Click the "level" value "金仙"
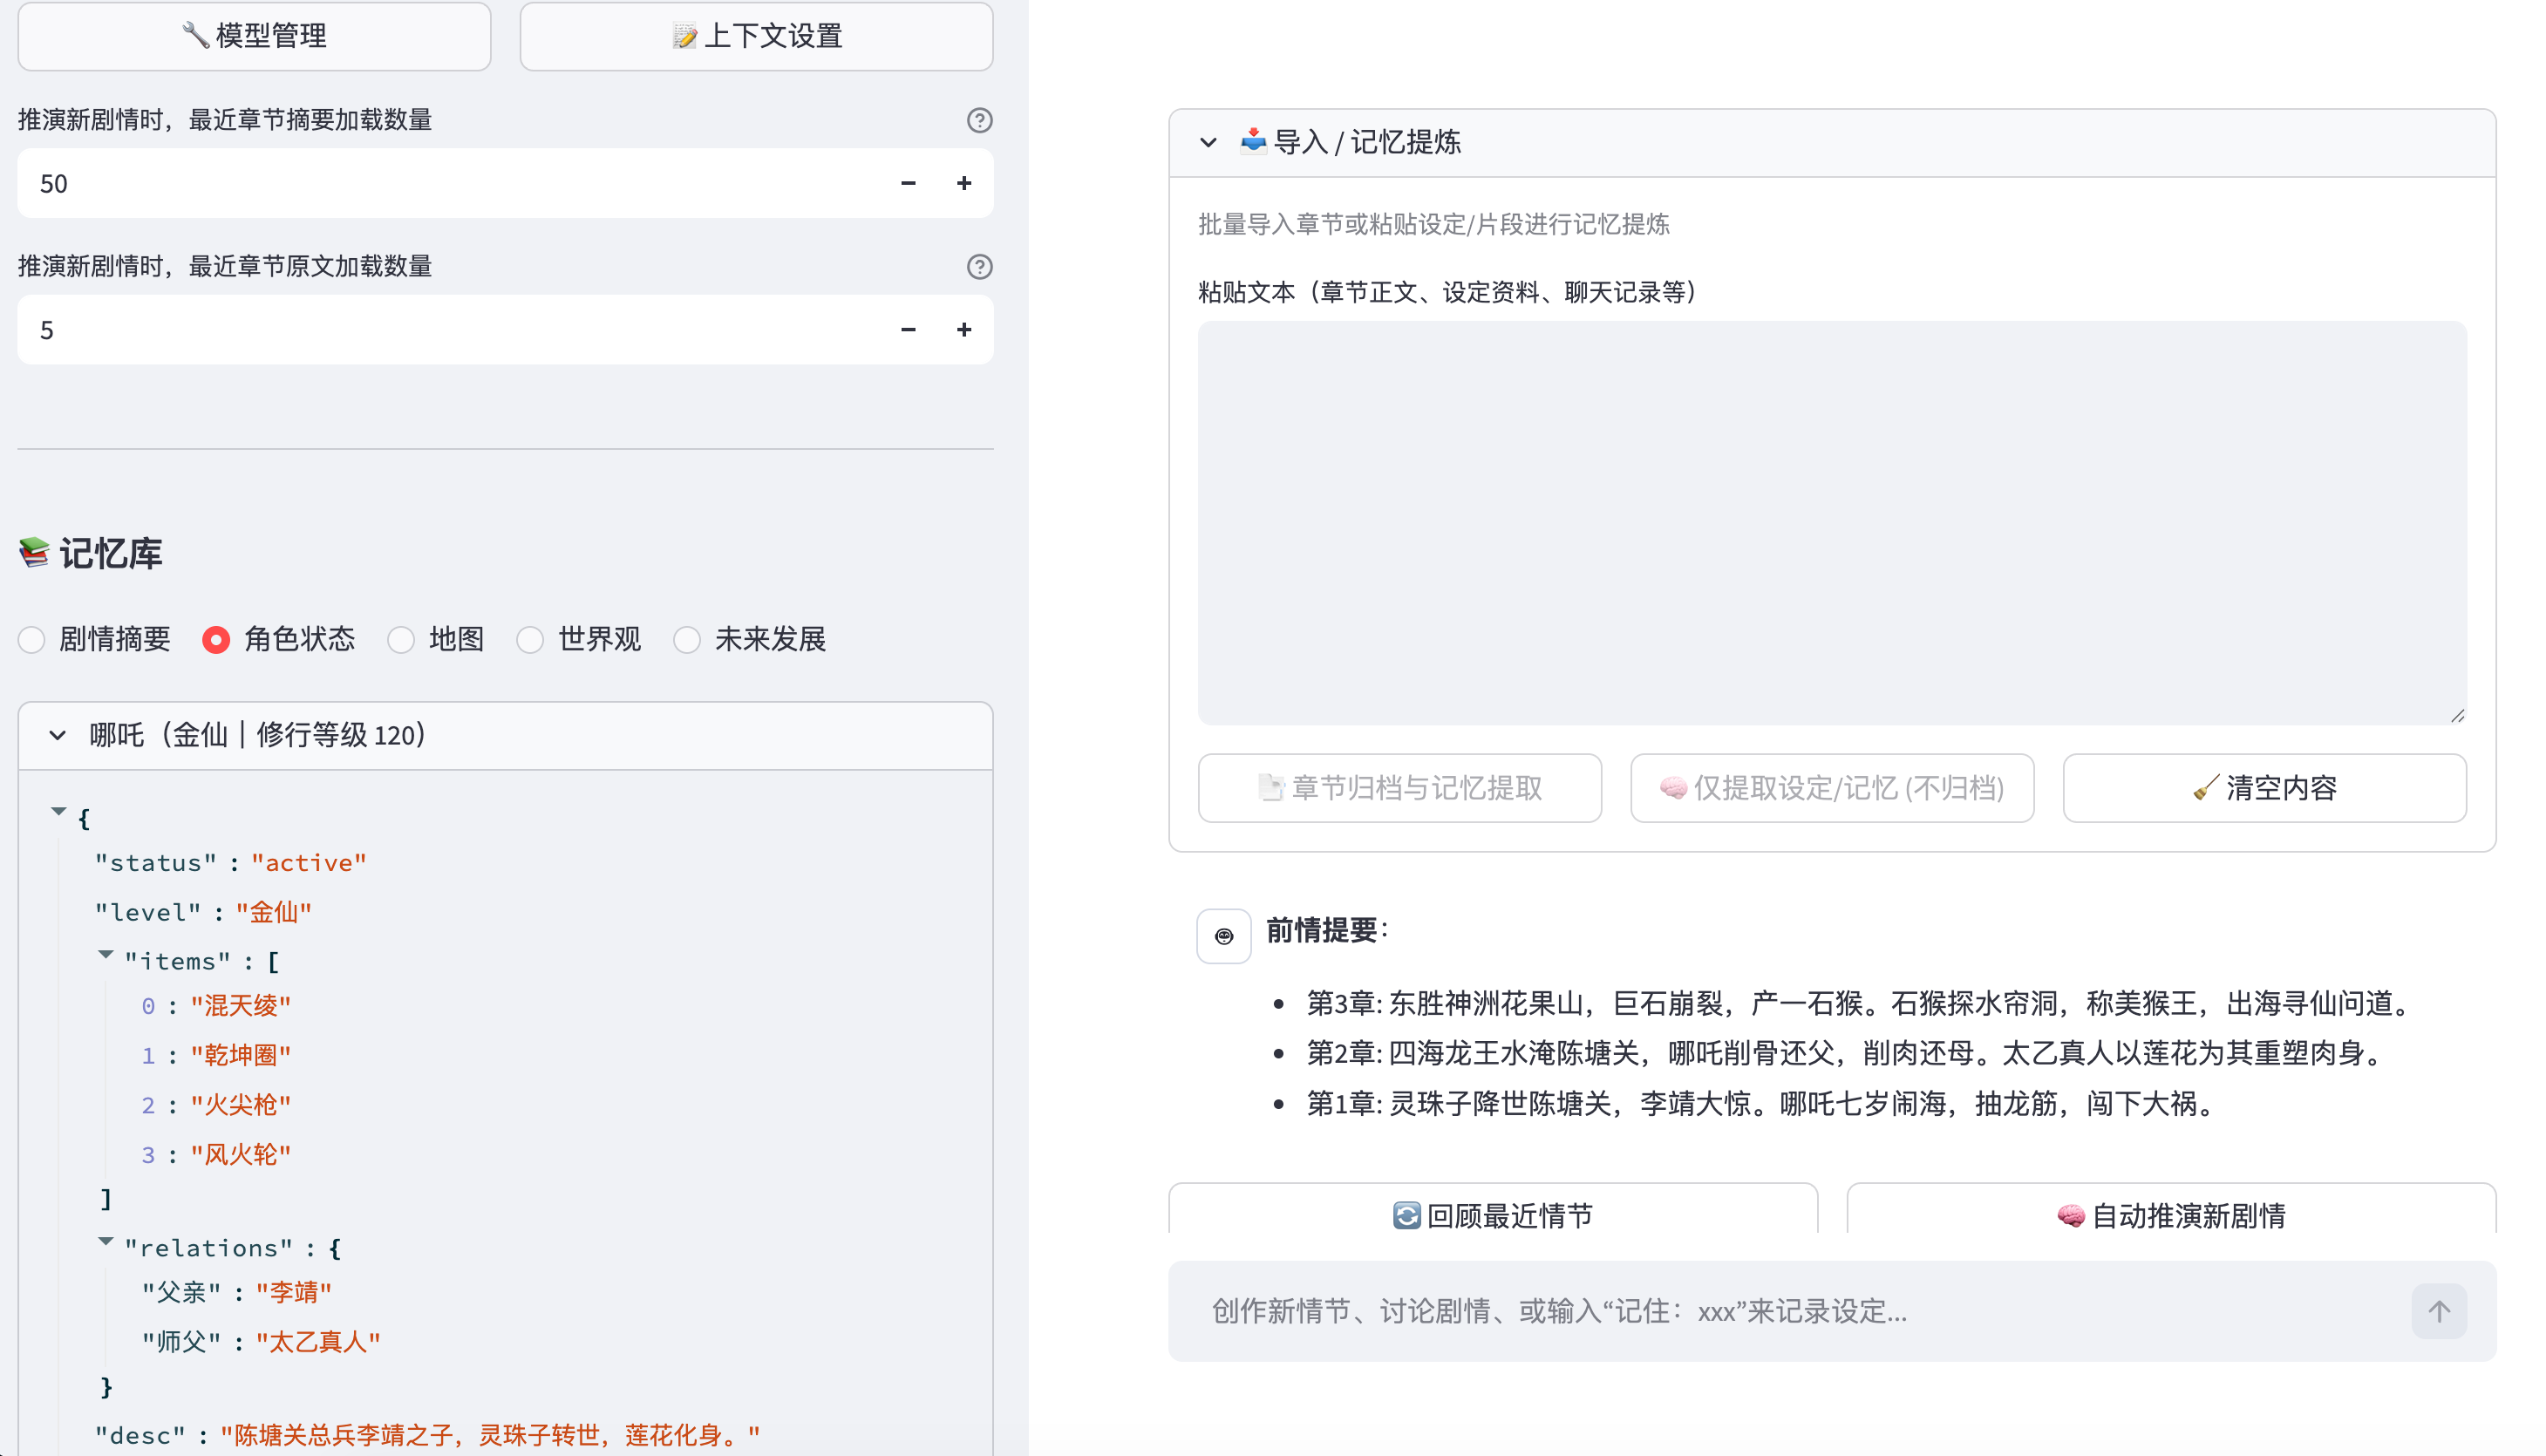 pyautogui.click(x=274, y=912)
